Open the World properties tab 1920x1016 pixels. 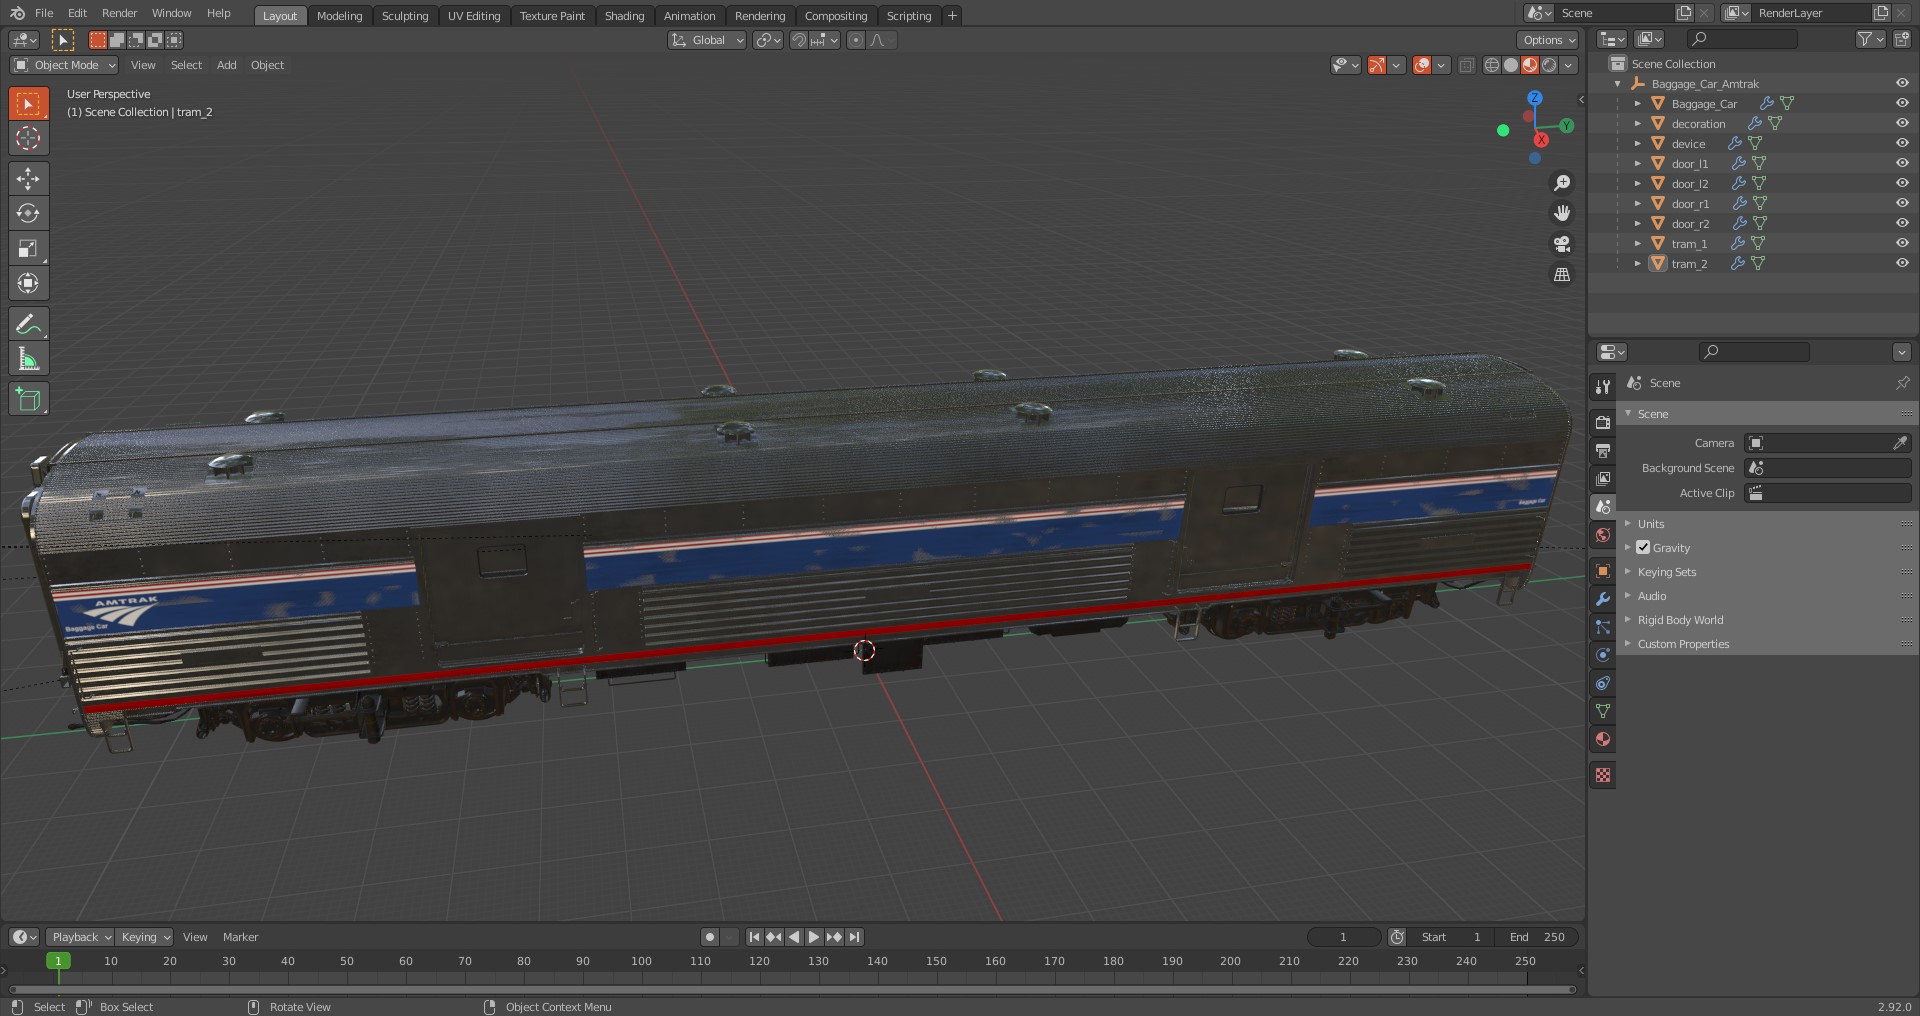point(1603,535)
